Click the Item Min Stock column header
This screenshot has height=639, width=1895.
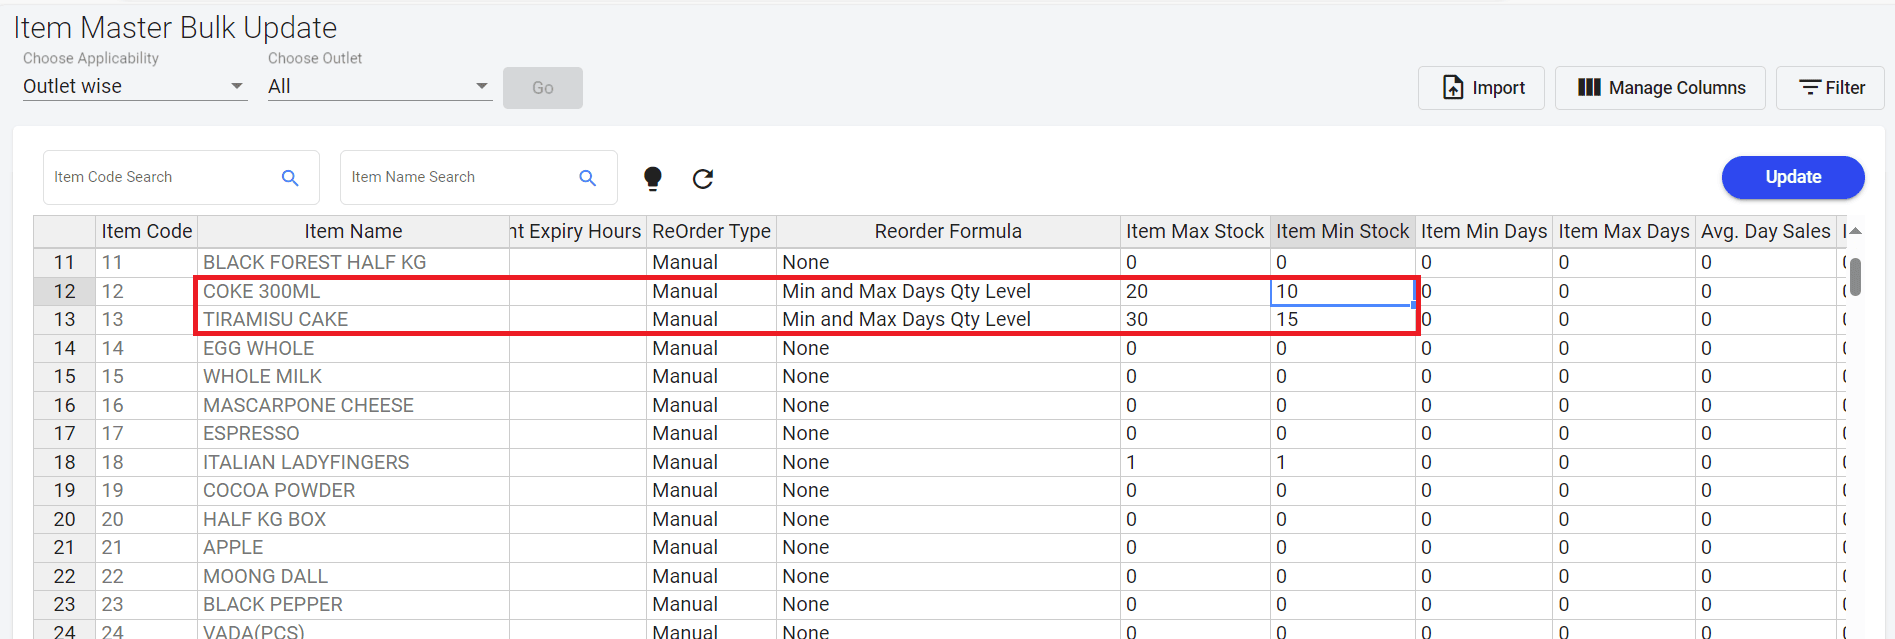[1342, 232]
